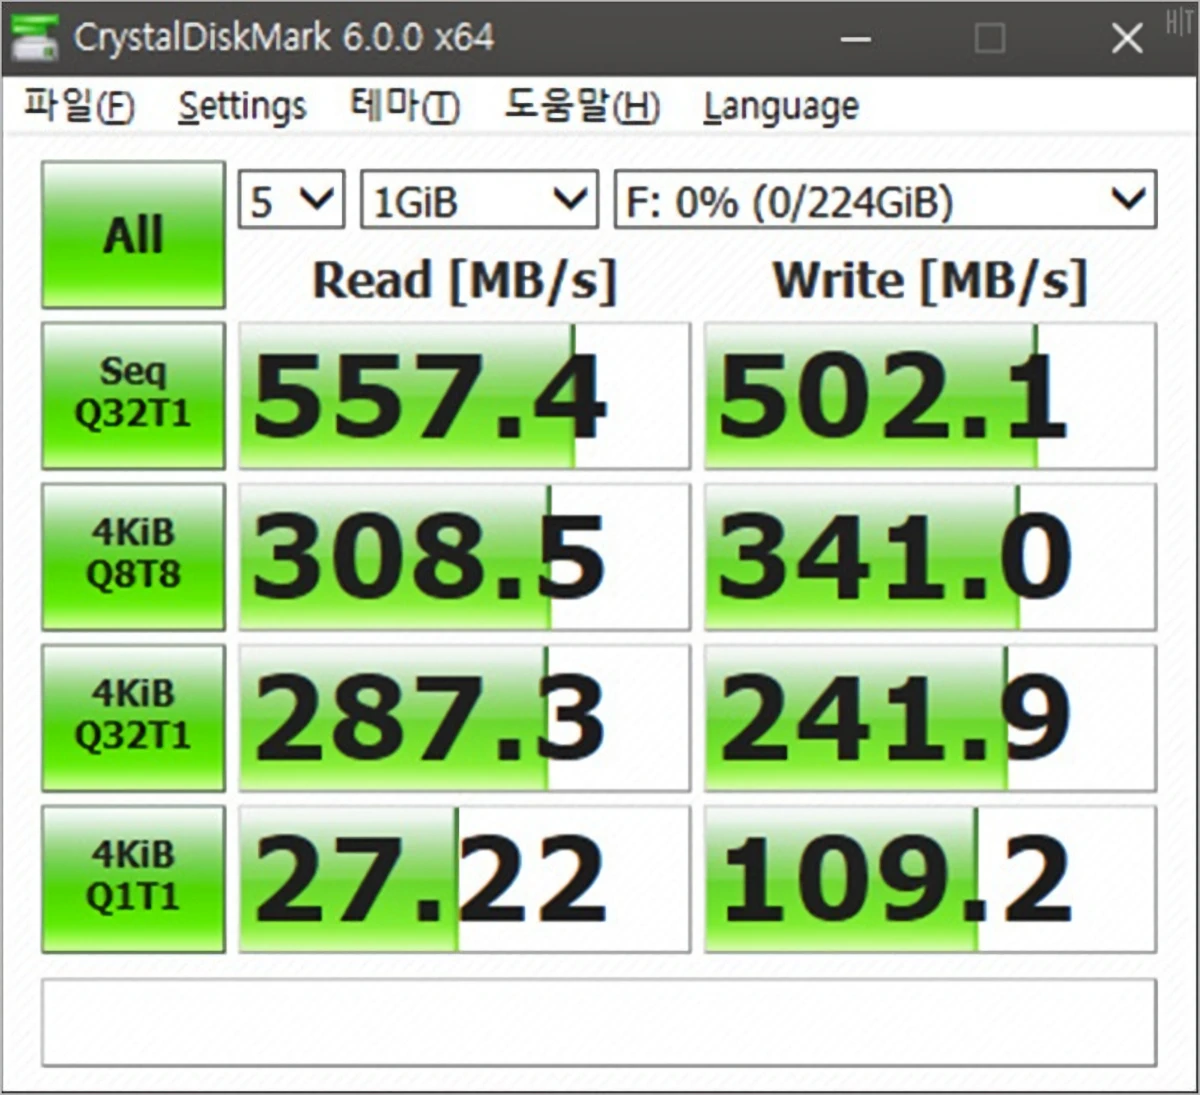Open the 도움말(H) menu
Screen dimensions: 1200x1095
pyautogui.click(x=581, y=106)
